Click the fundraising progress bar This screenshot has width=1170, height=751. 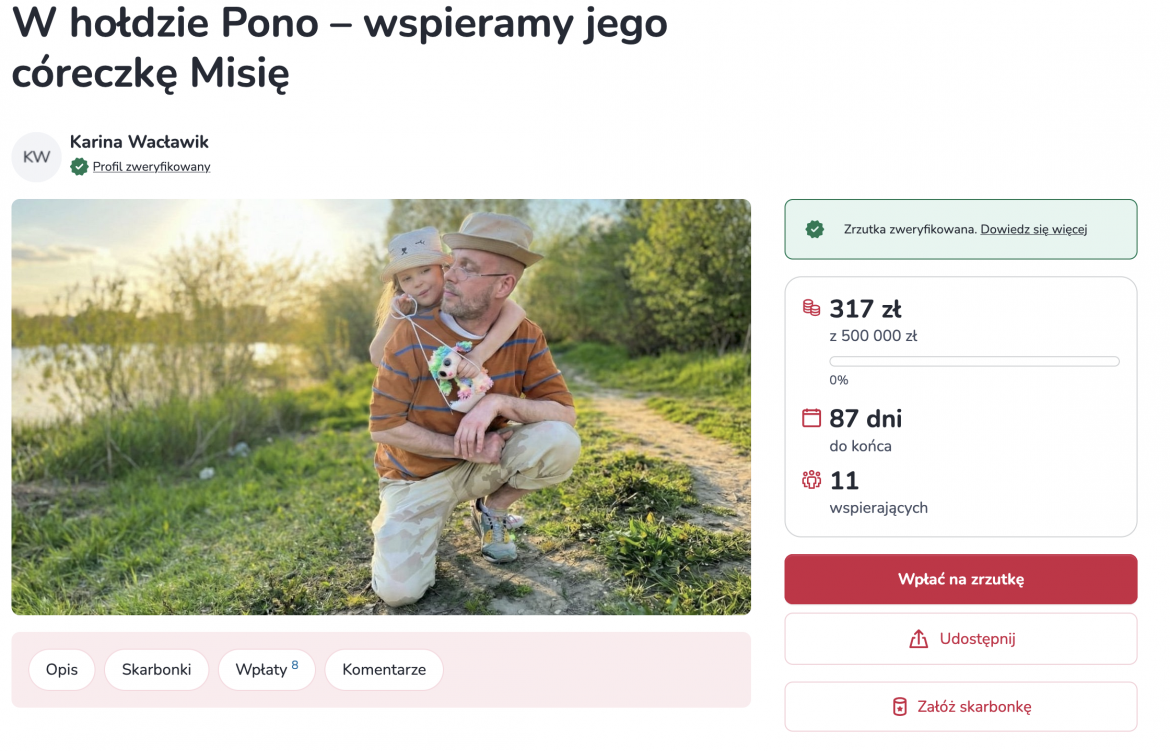click(974, 361)
